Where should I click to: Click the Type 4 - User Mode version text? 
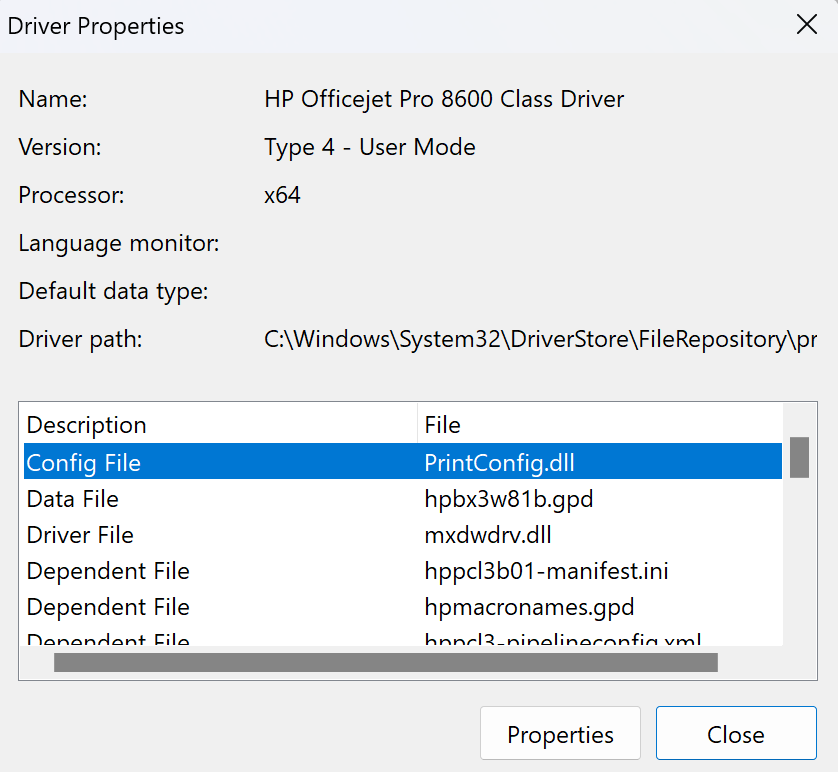pyautogui.click(x=370, y=147)
